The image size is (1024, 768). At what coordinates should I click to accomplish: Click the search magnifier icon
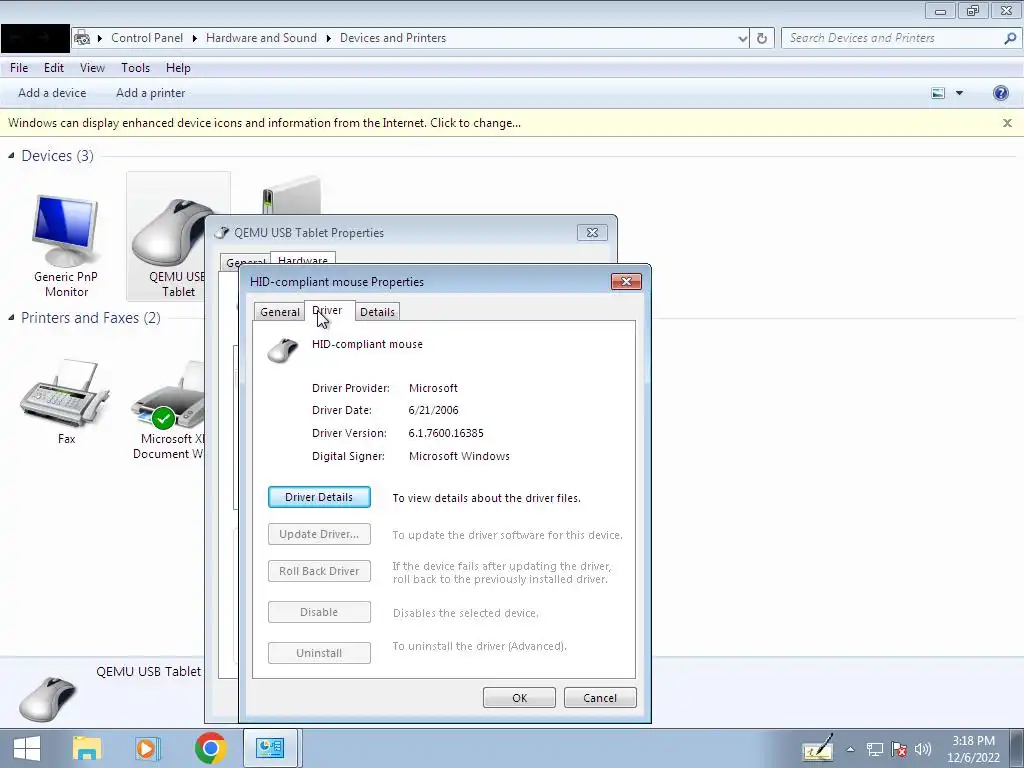pos(1010,38)
